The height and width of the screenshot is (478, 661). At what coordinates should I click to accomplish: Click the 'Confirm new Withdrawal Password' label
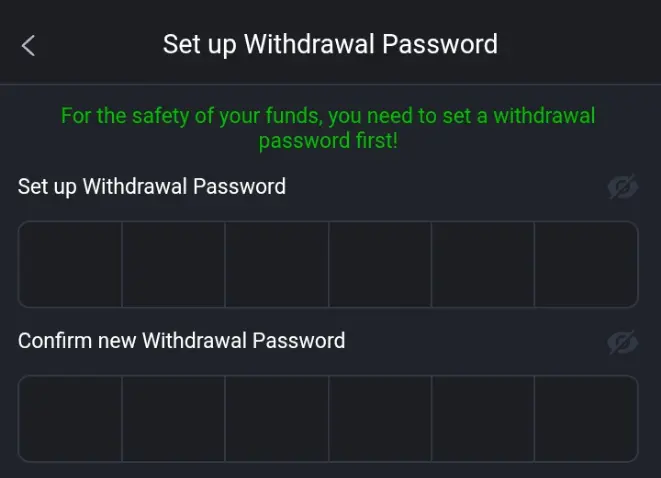click(181, 341)
